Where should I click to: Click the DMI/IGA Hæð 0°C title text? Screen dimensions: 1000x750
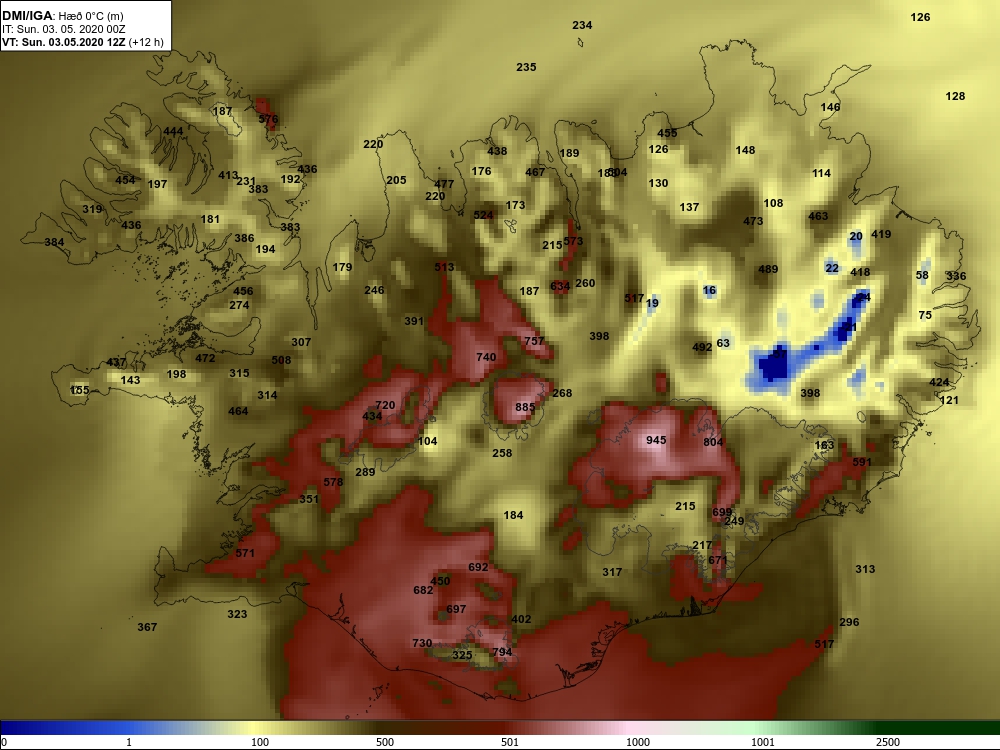pyautogui.click(x=62, y=15)
